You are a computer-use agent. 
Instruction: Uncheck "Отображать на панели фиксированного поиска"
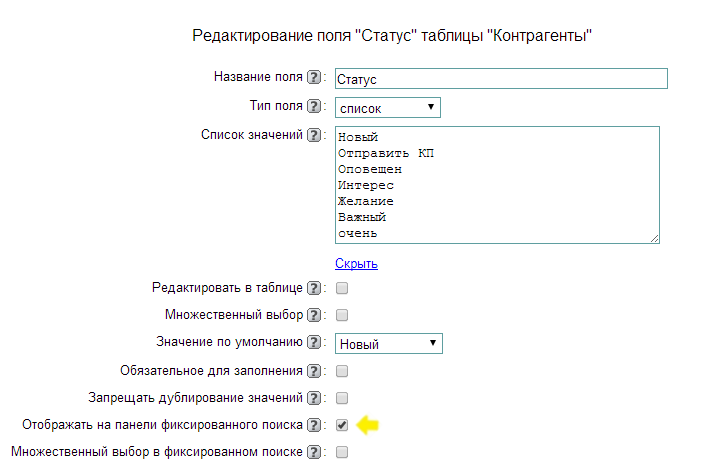tap(342, 425)
